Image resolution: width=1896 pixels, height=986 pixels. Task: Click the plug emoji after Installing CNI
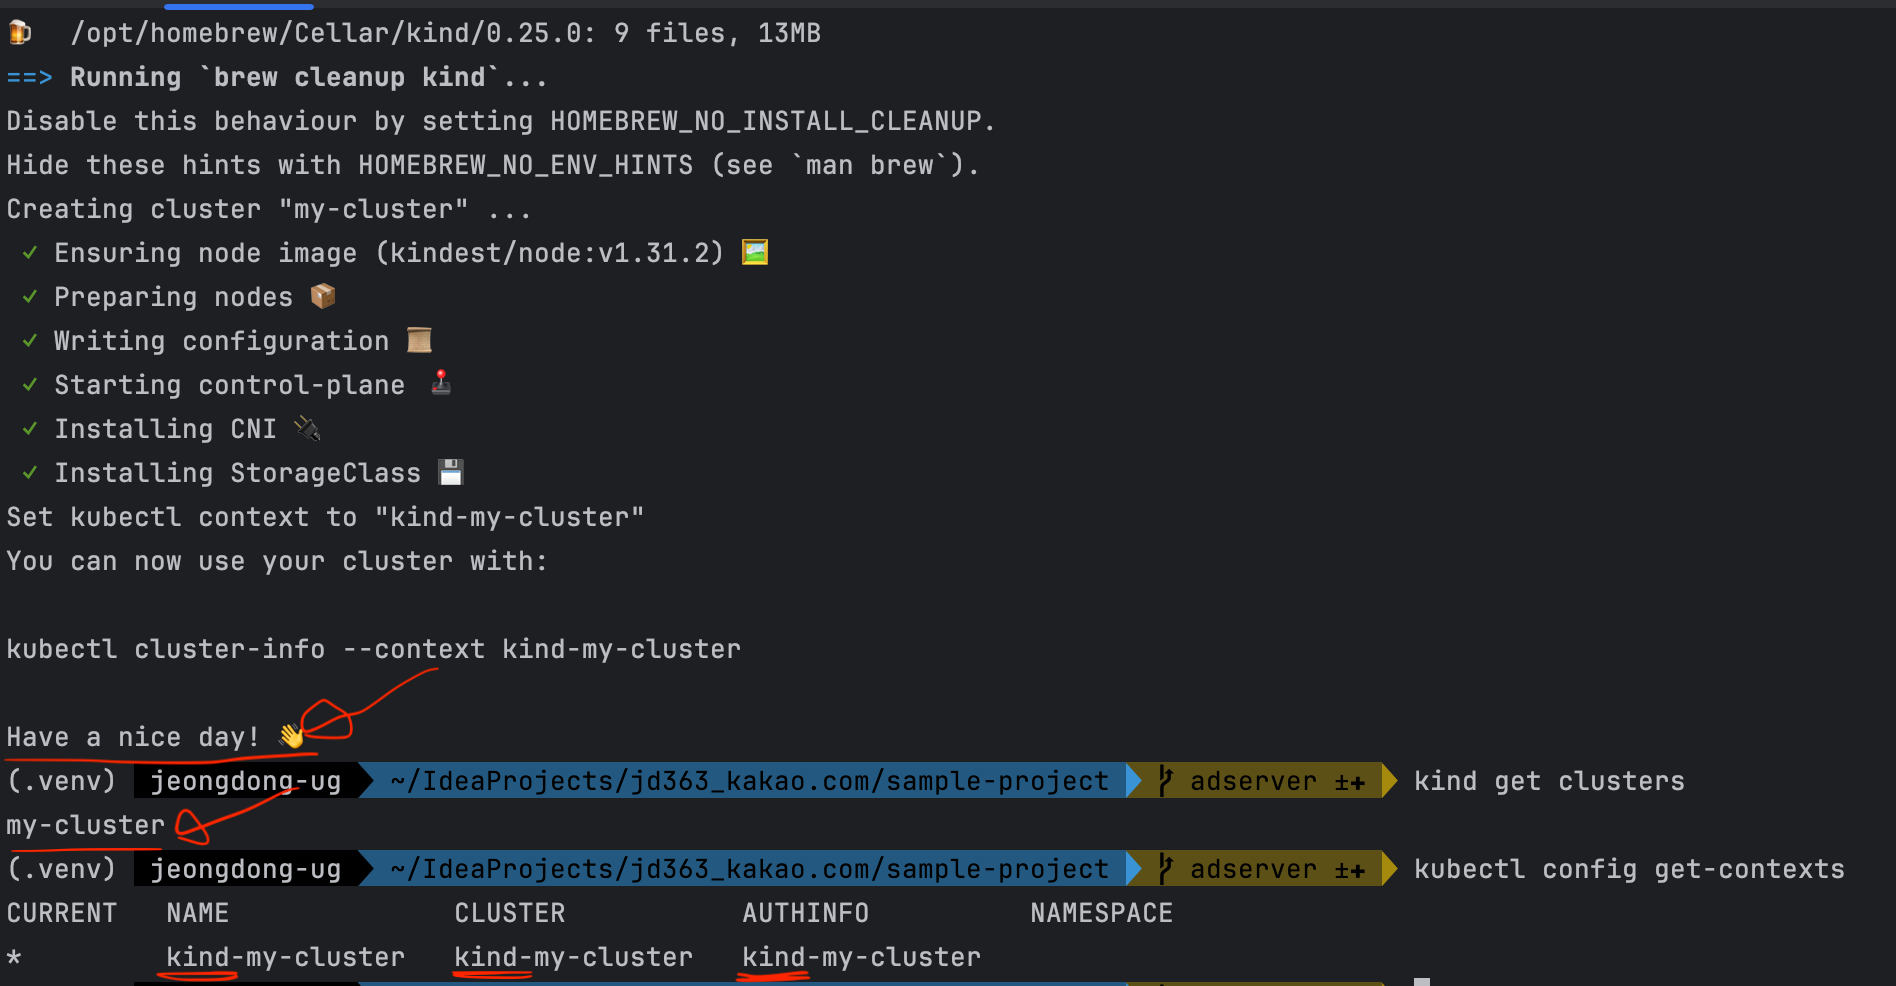pos(307,428)
